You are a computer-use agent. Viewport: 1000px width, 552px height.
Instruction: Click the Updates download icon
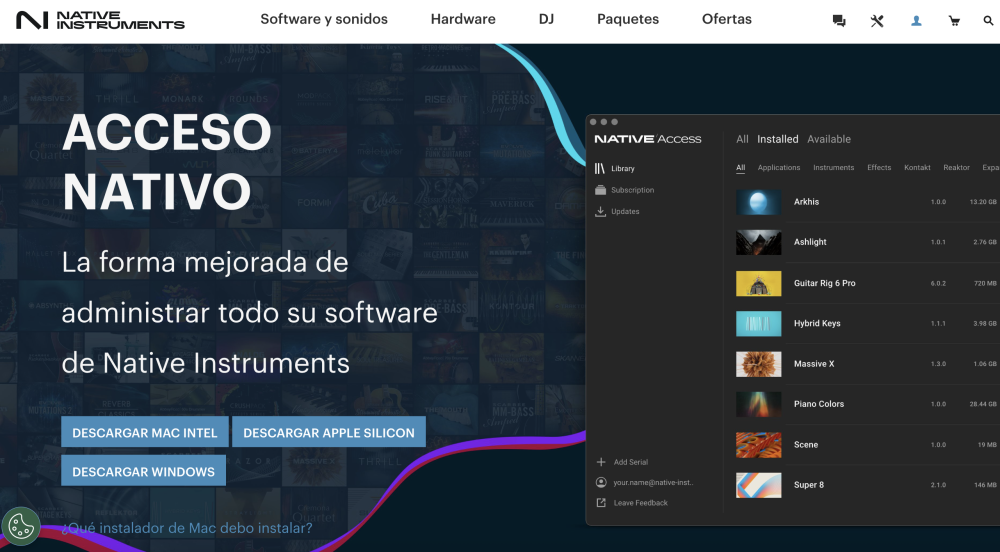pyautogui.click(x=600, y=211)
